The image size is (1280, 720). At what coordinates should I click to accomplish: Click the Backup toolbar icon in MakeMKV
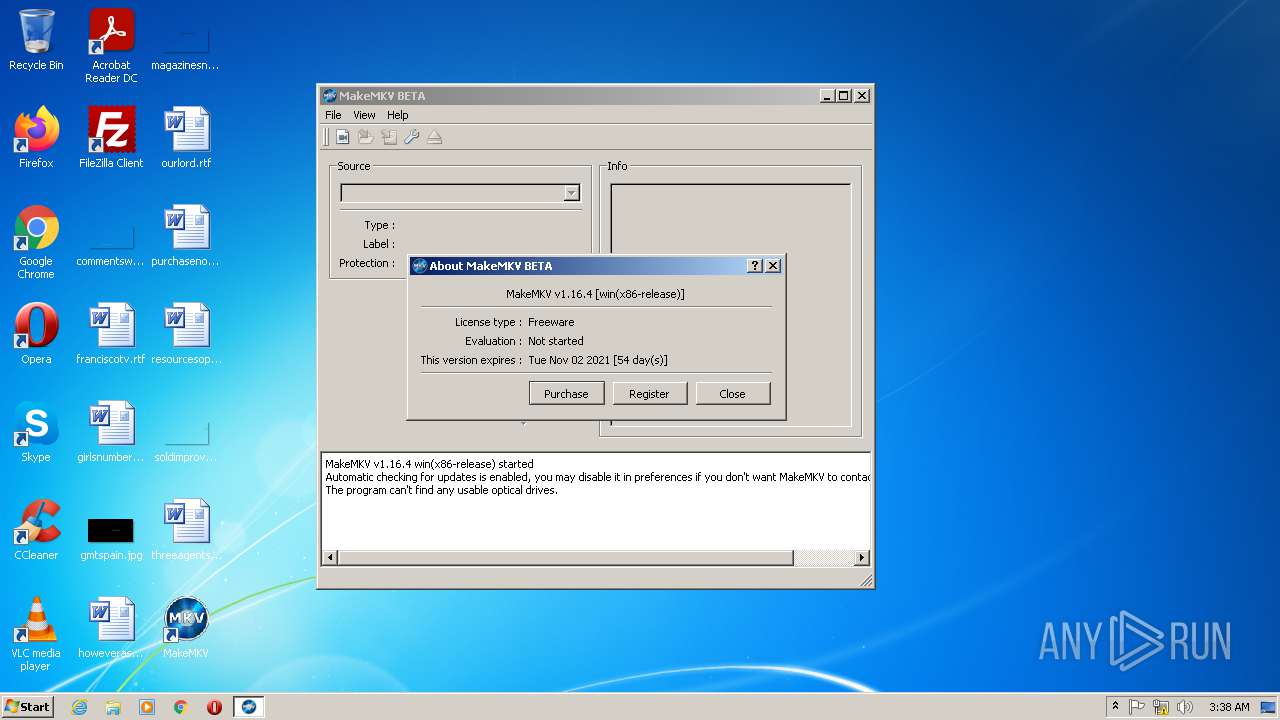389,137
